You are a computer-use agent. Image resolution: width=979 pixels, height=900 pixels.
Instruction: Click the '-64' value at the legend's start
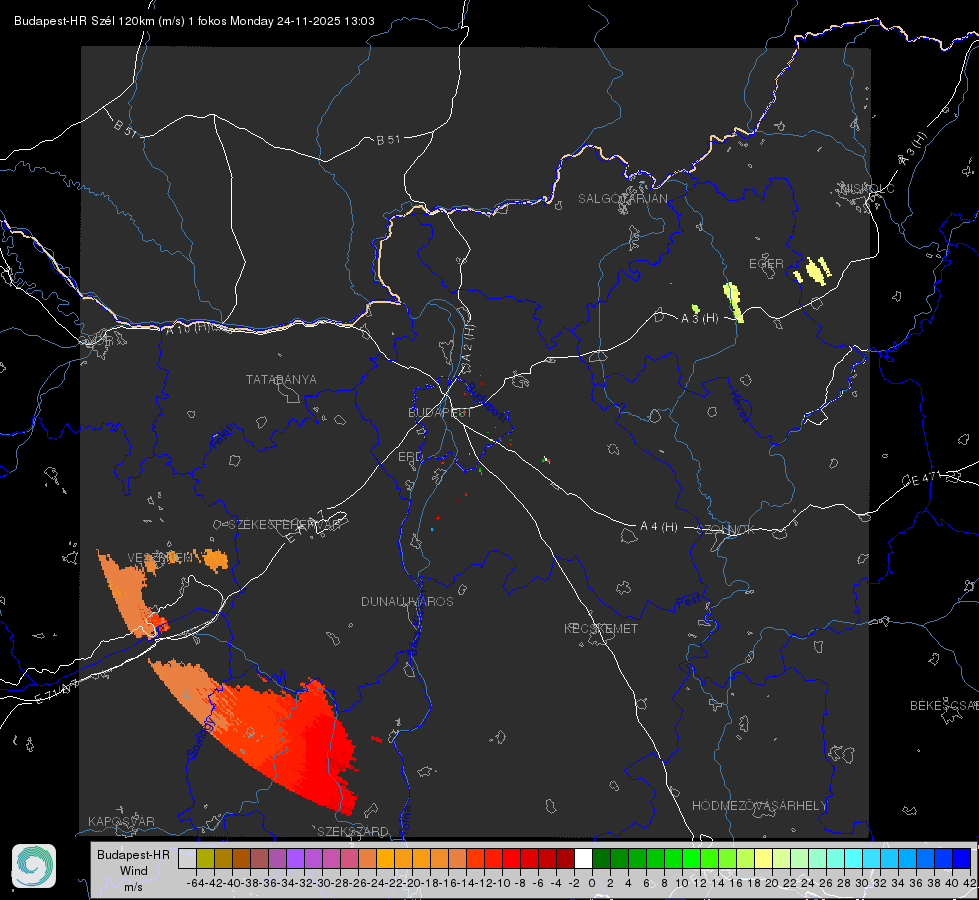pyautogui.click(x=195, y=883)
